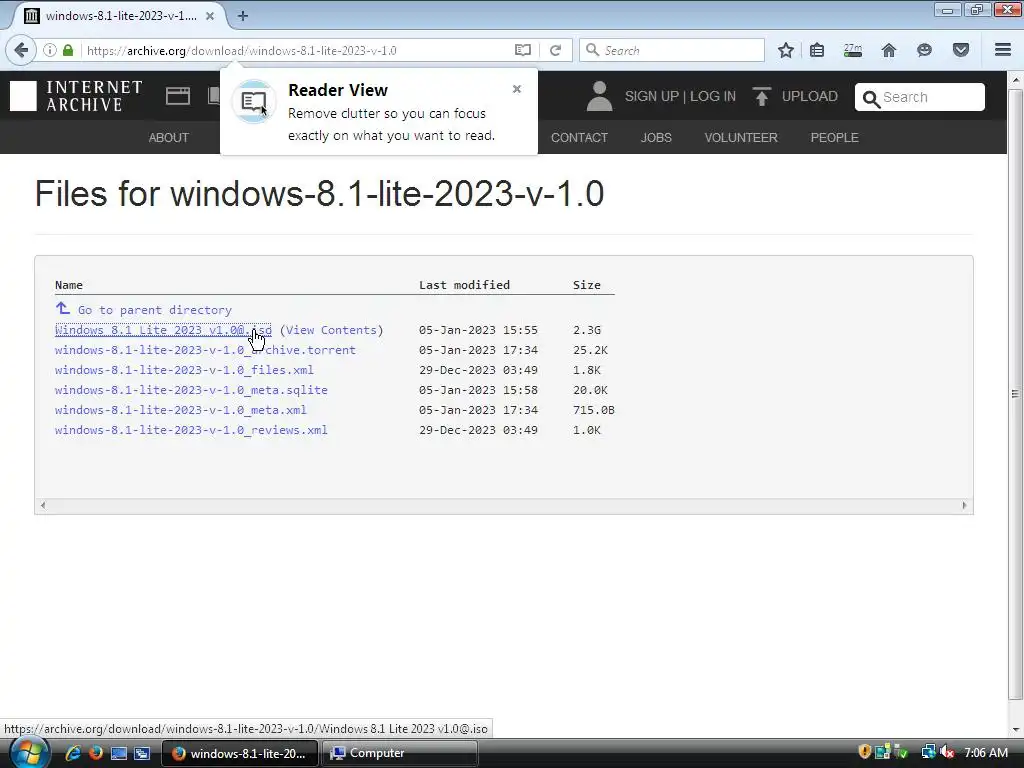Open the _meta.xml file link
The width and height of the screenshot is (1024, 768).
click(x=181, y=410)
